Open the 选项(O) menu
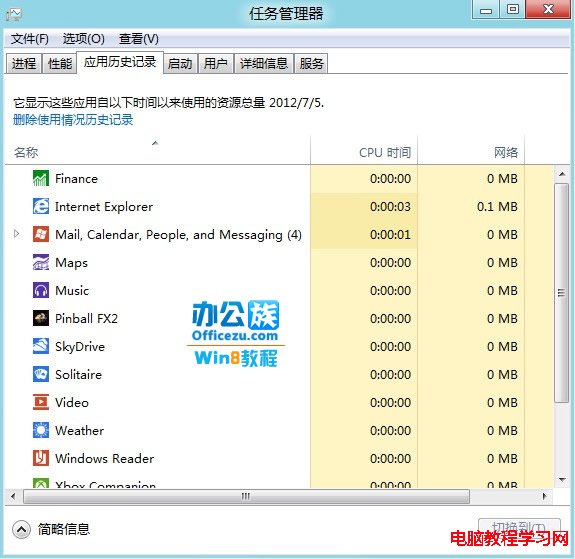The image size is (575, 559). click(84, 39)
